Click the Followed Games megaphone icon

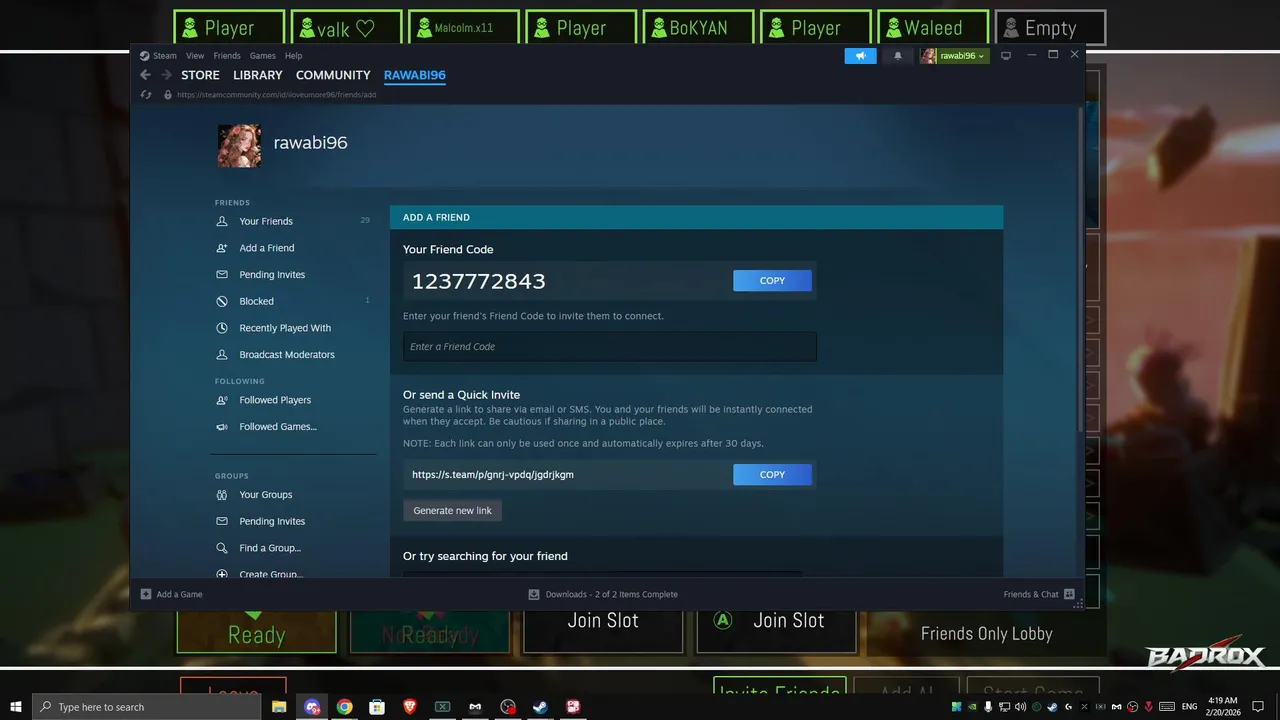pos(222,427)
